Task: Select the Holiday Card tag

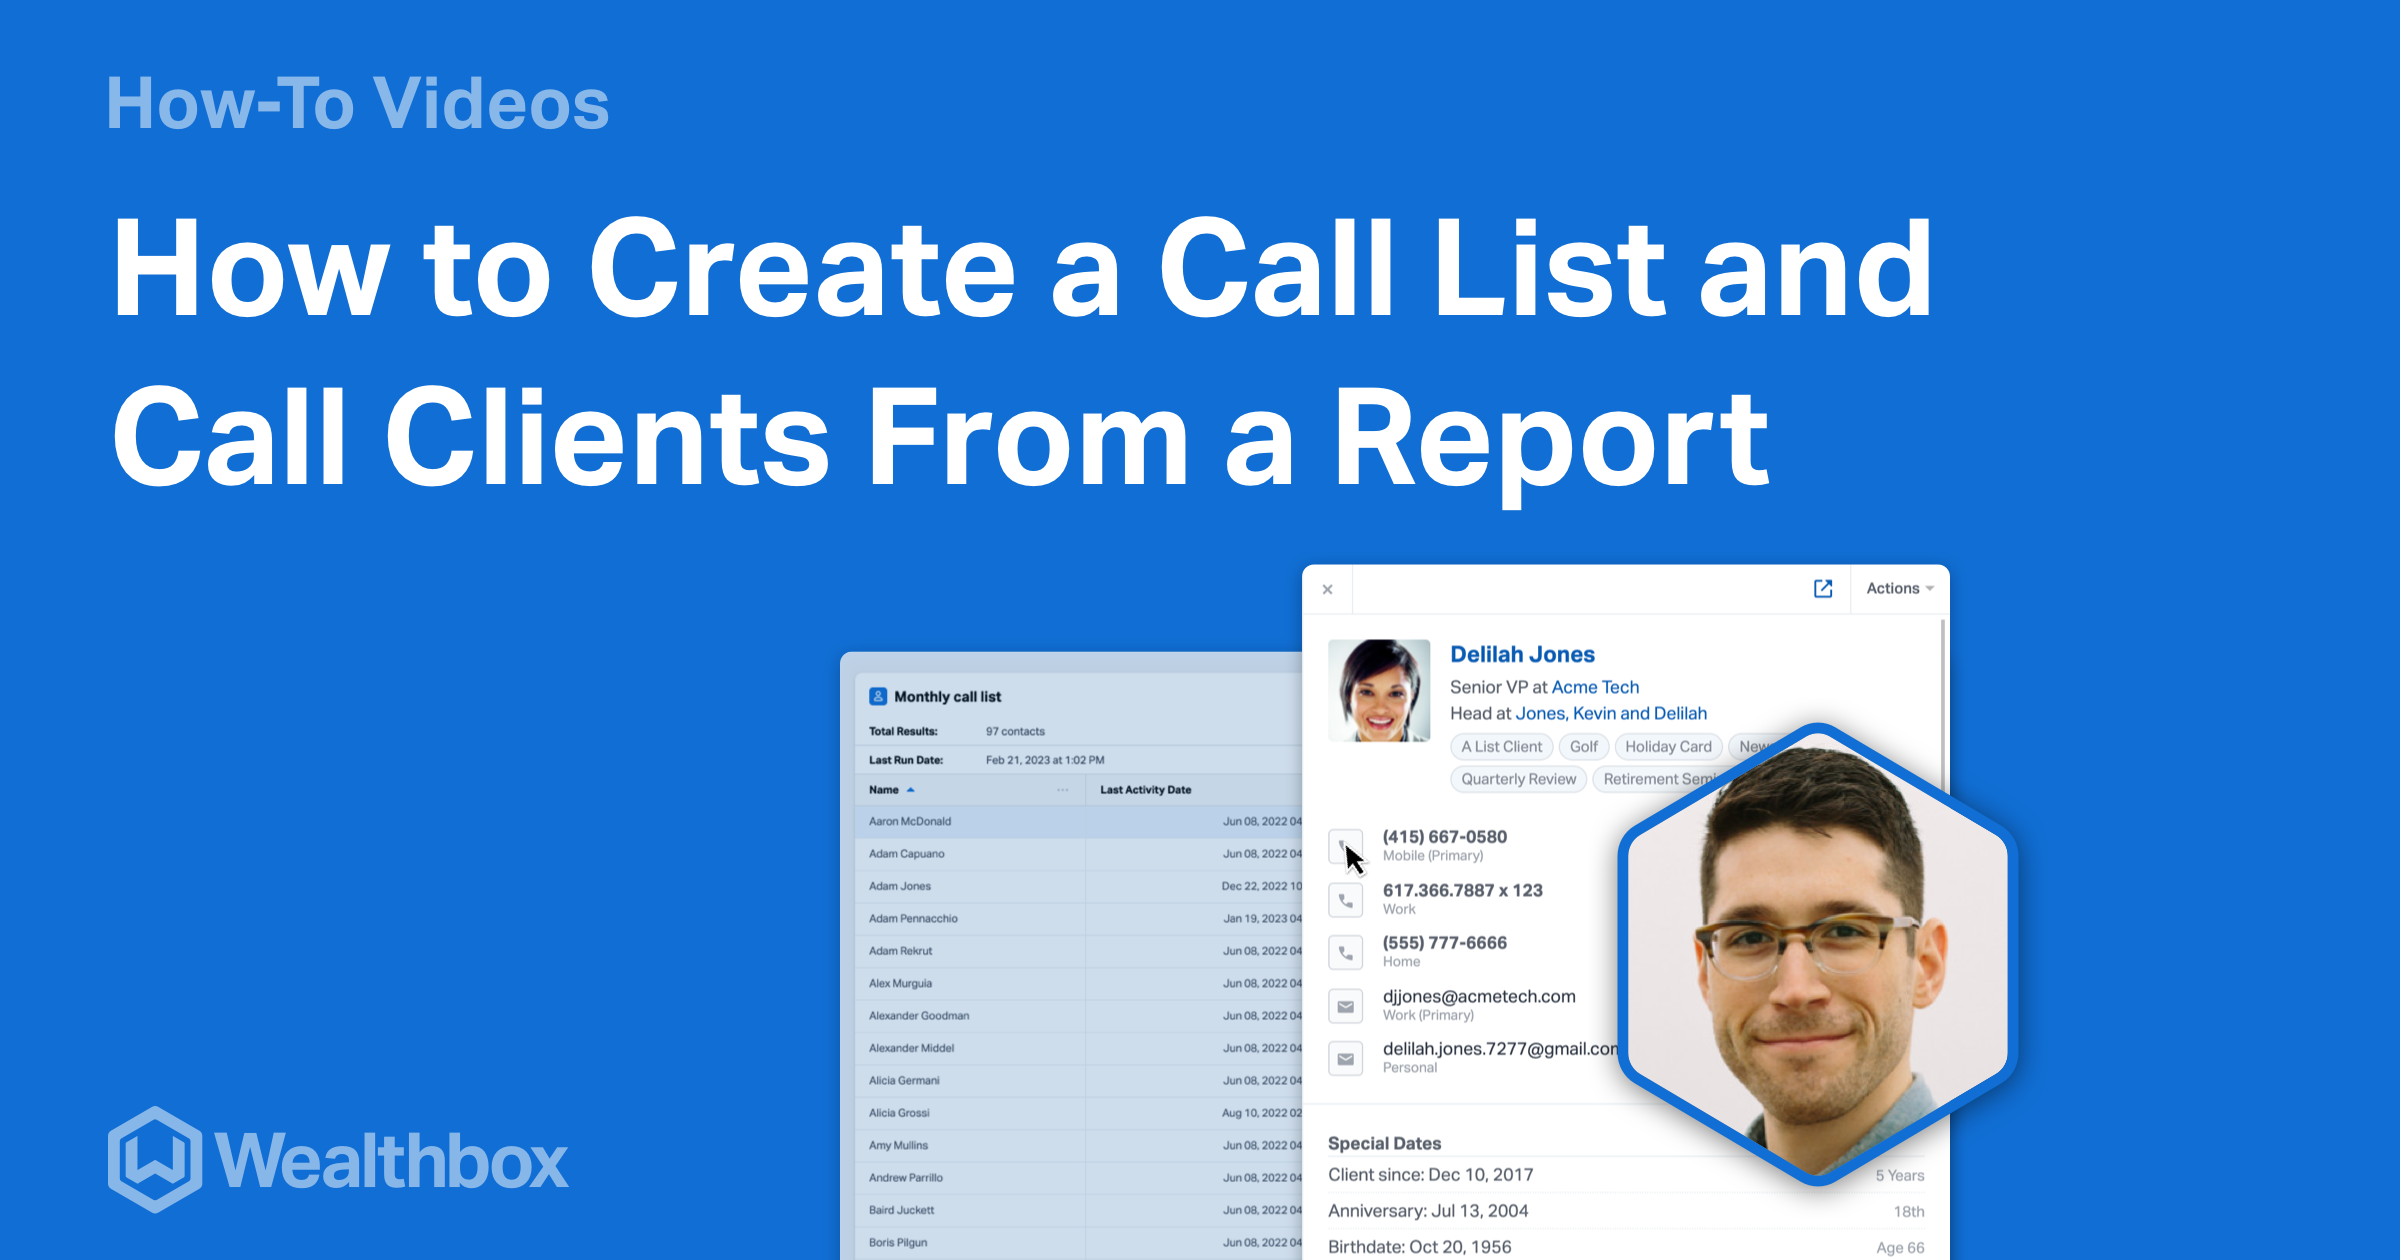Action: (1667, 746)
